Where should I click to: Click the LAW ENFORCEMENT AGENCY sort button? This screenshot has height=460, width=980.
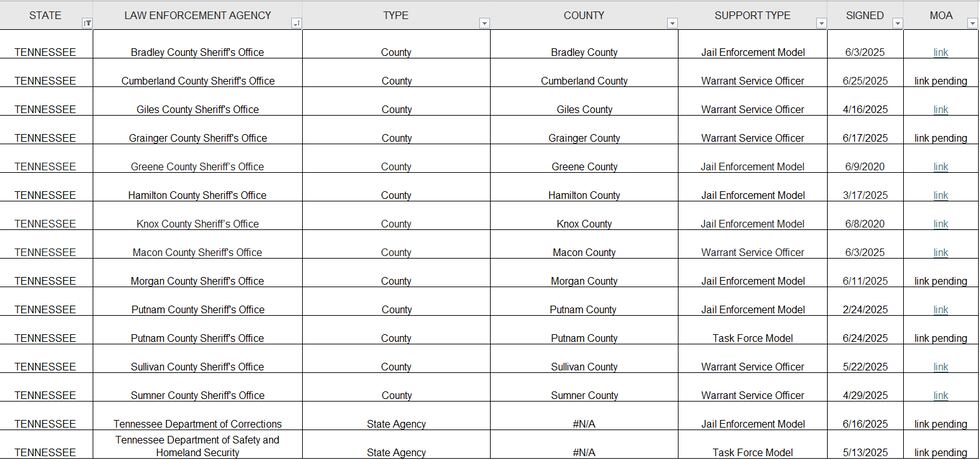(296, 23)
